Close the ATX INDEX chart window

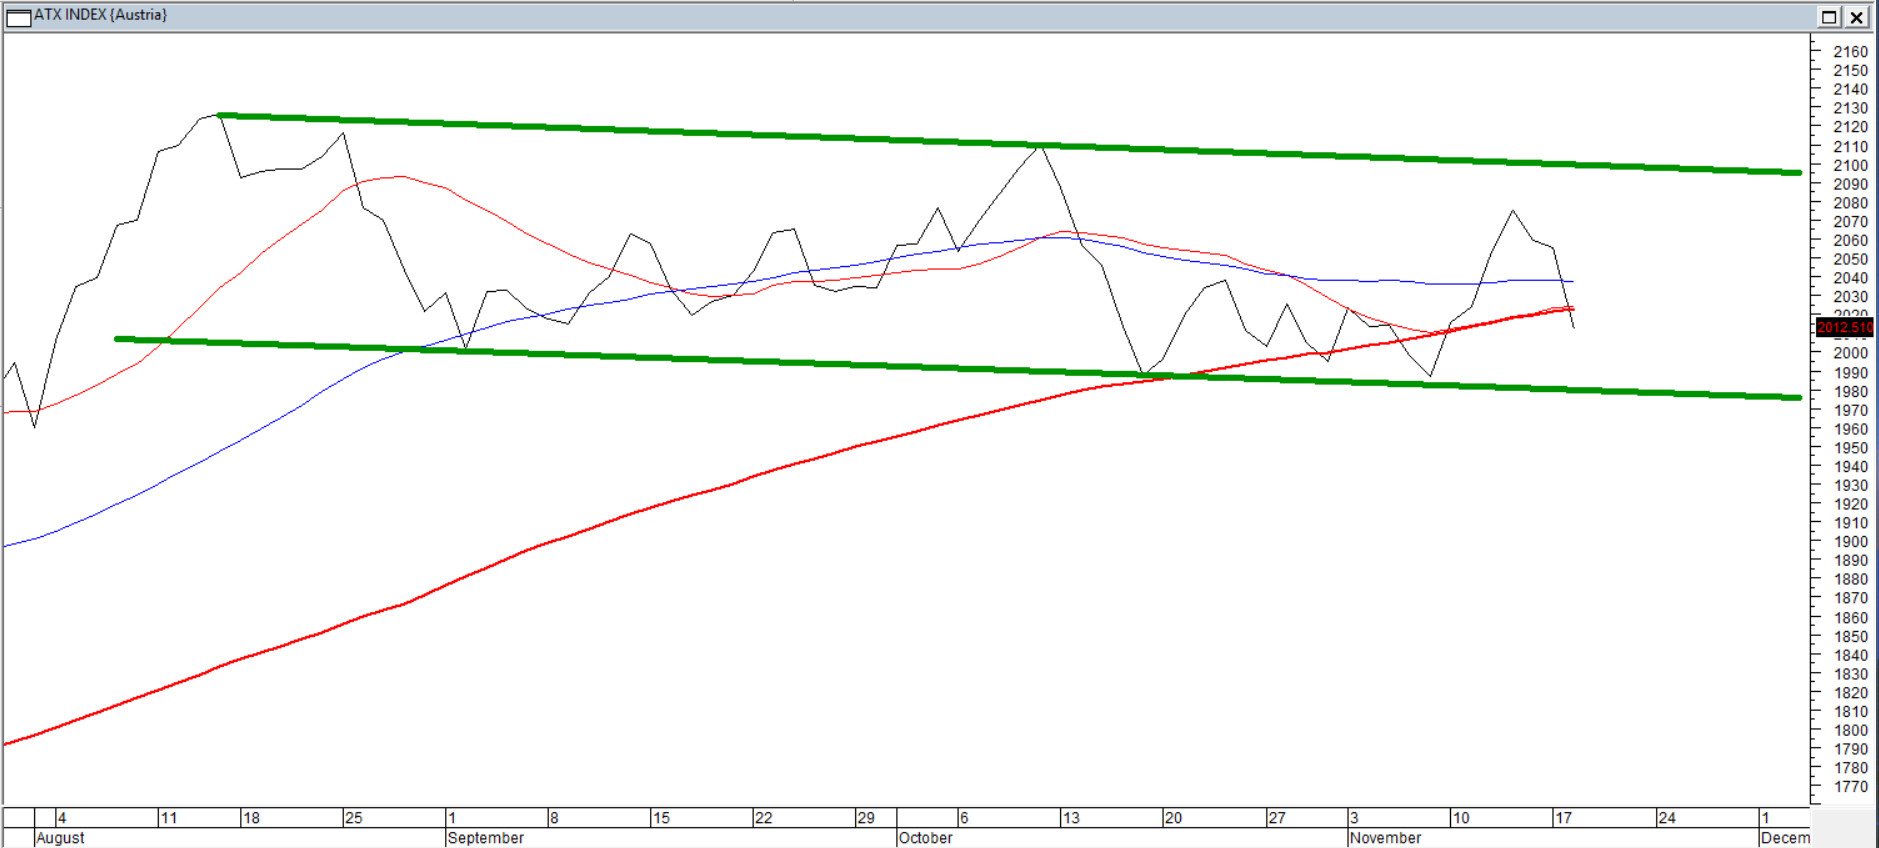(x=1857, y=17)
